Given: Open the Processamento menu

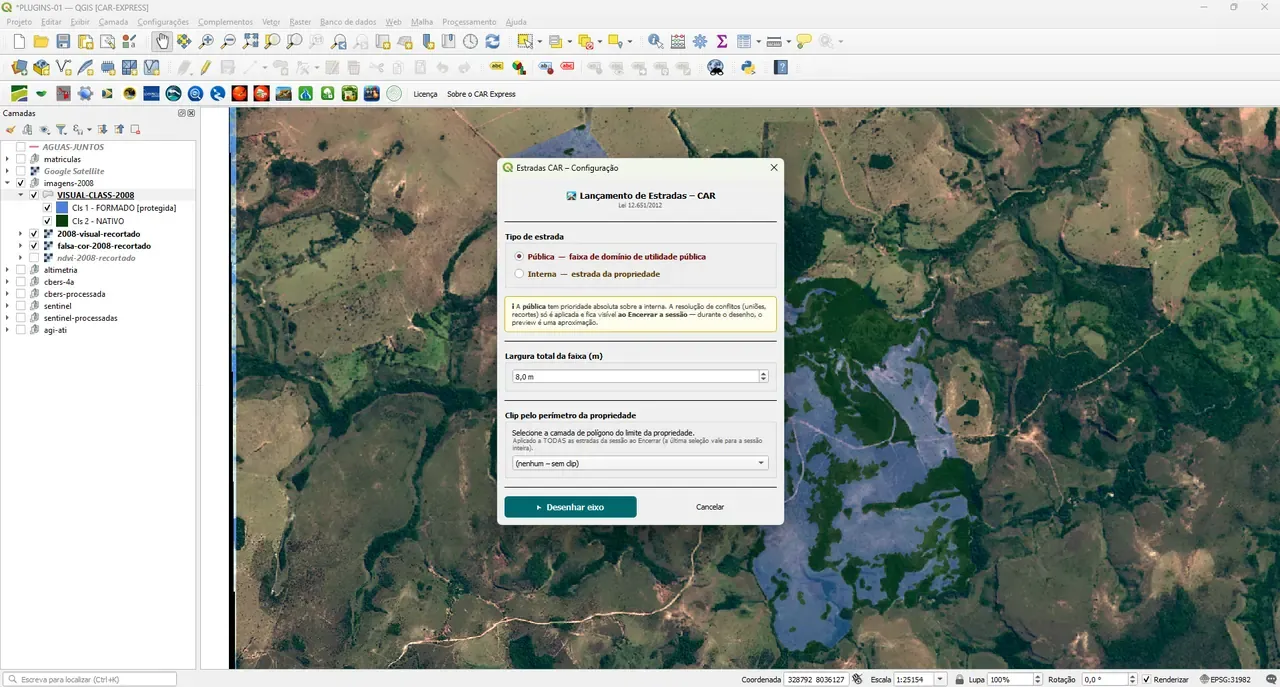Looking at the screenshot, I should click(469, 21).
